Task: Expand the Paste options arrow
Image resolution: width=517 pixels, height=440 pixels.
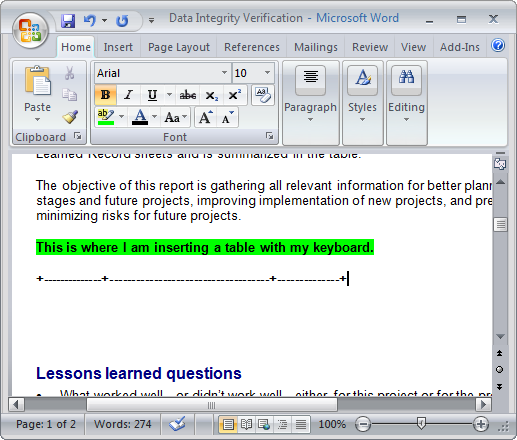Action: [x=37, y=119]
